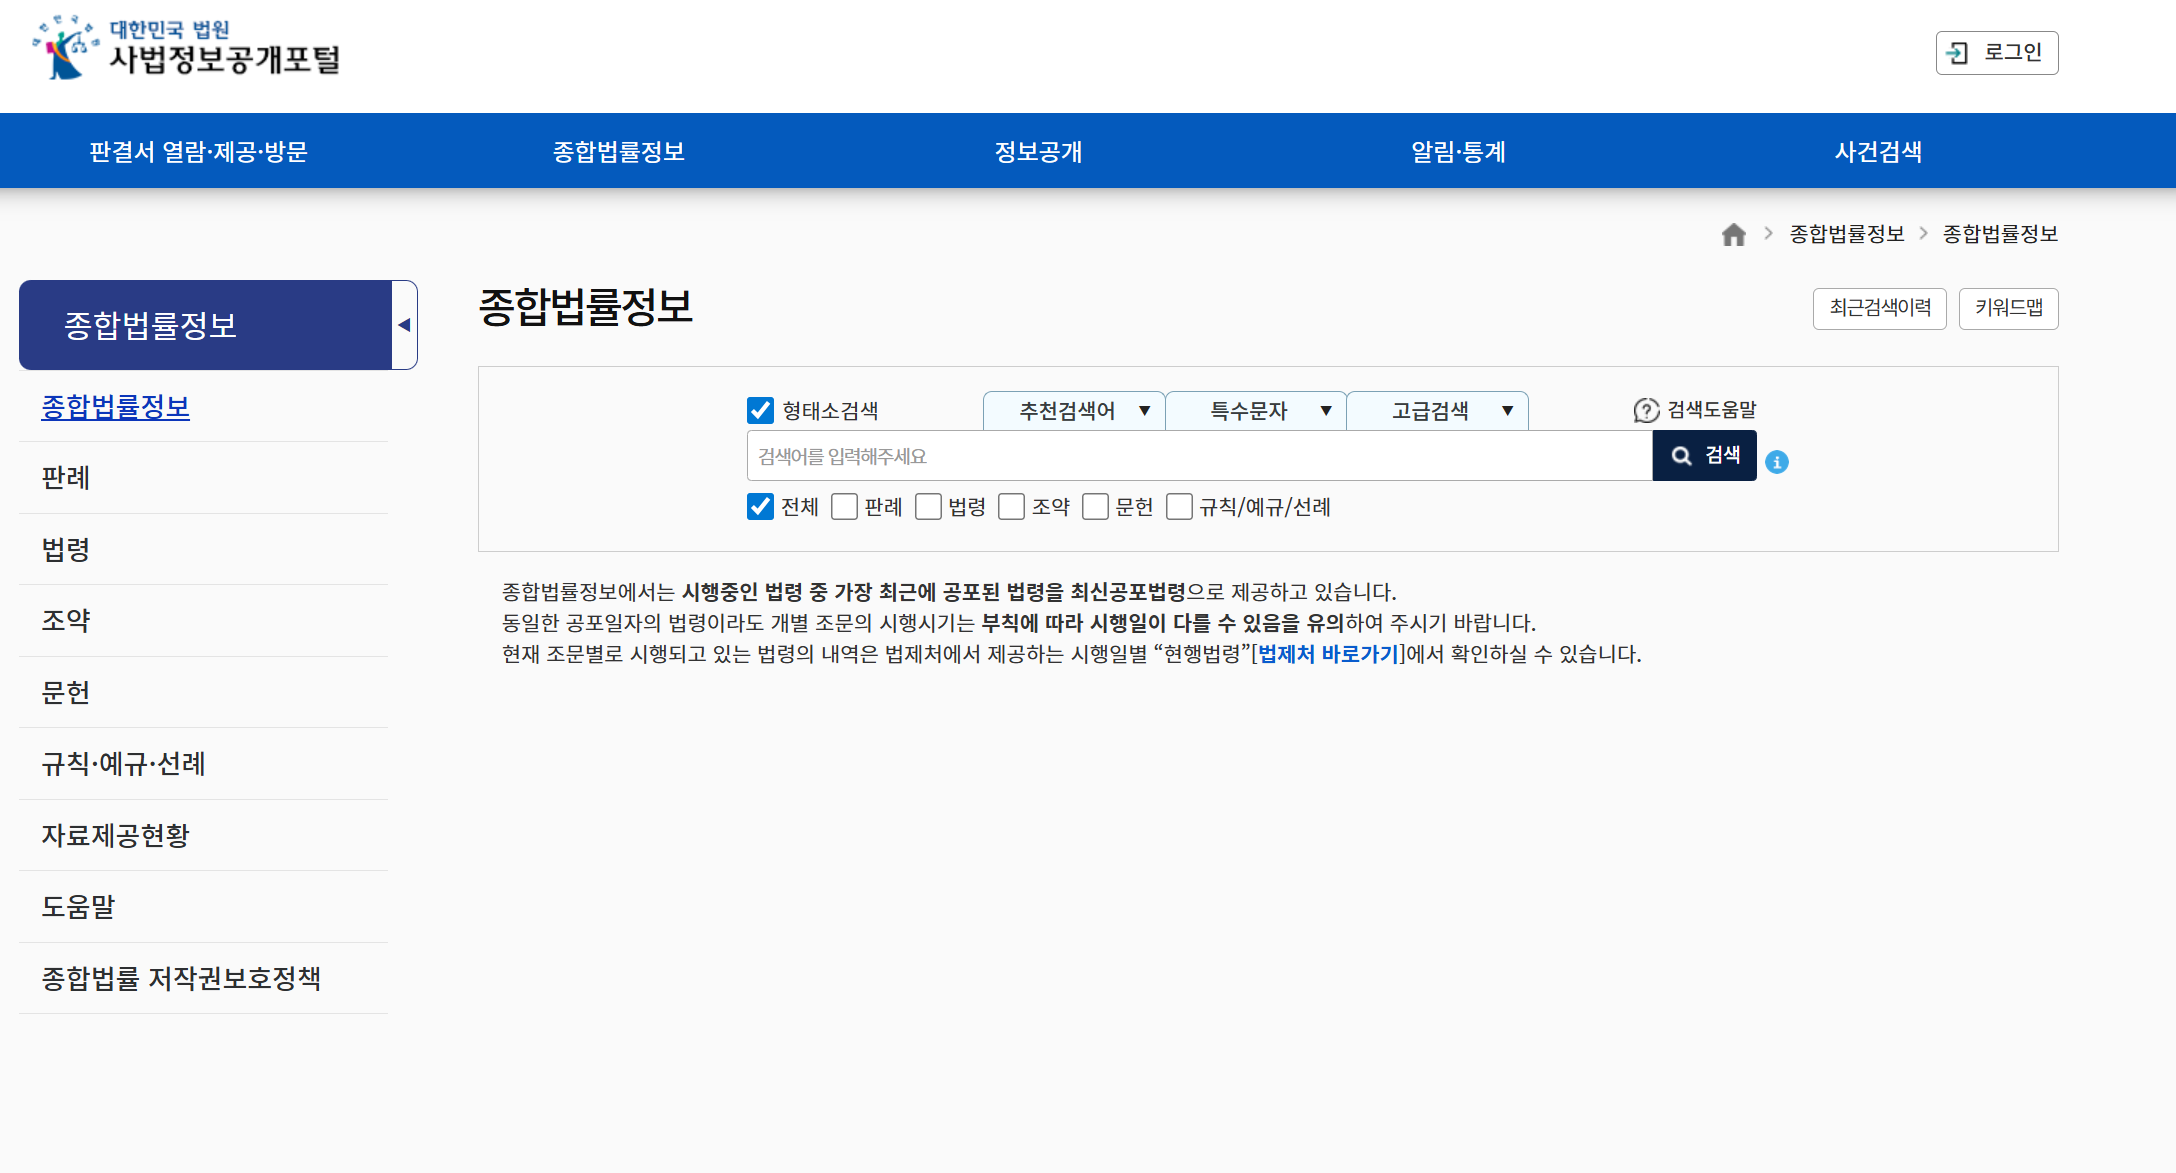Image resolution: width=2176 pixels, height=1173 pixels.
Task: Open the 추천검색어 dropdown
Action: (1073, 410)
